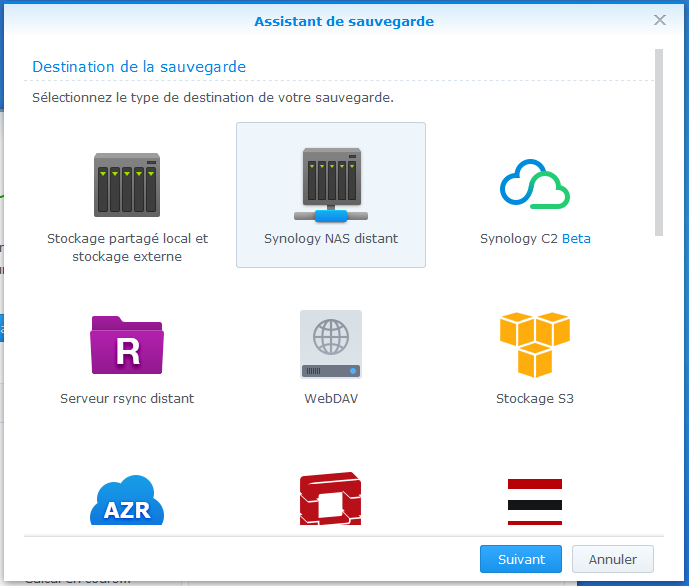Select the local shared storage server icon
Screen dimensions: 689x586
click(126, 185)
